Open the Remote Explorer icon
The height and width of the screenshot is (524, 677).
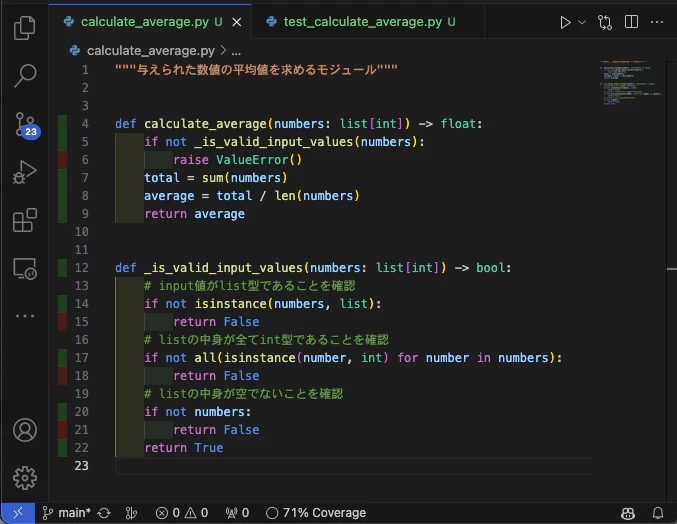[25, 269]
